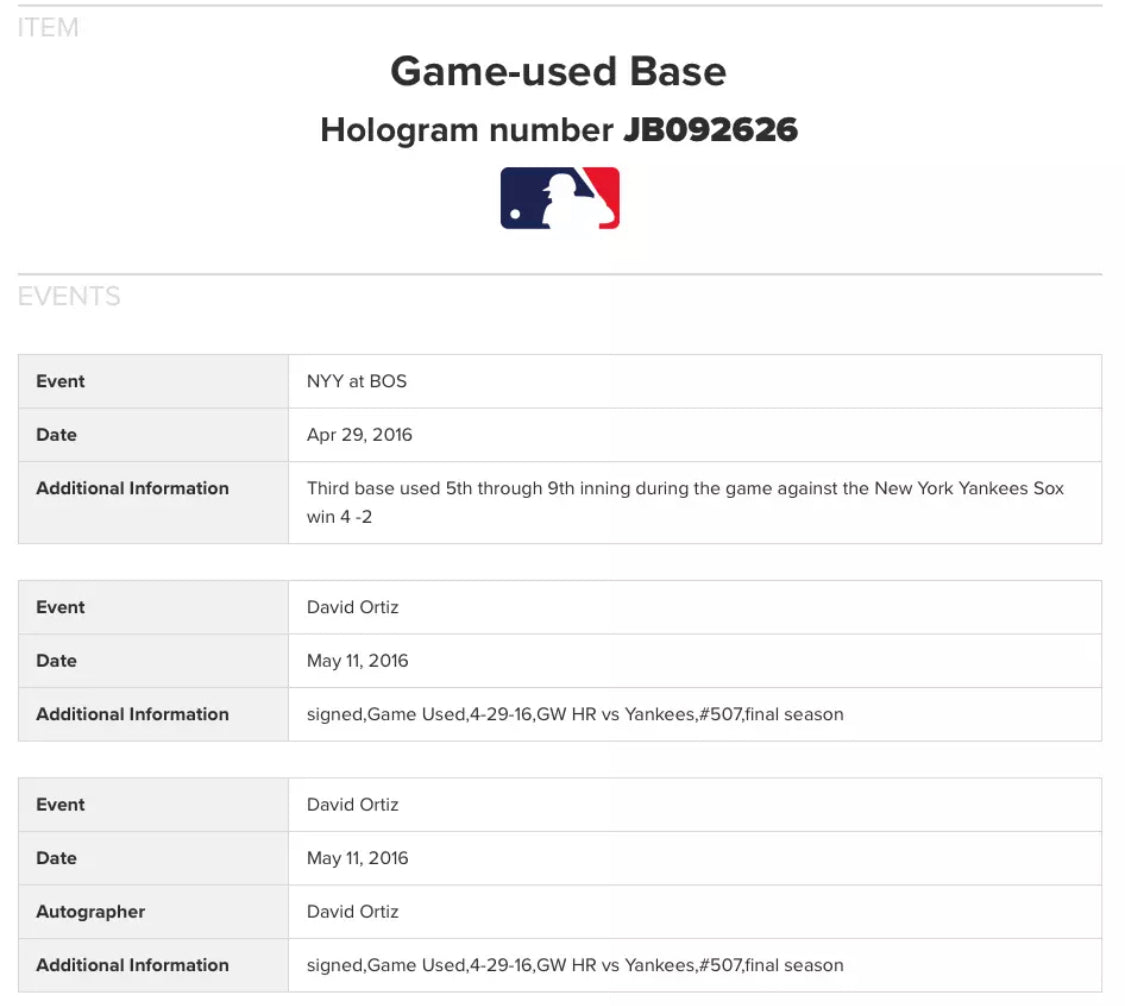
Task: Click the Event label in the middle table
Action: point(60,607)
